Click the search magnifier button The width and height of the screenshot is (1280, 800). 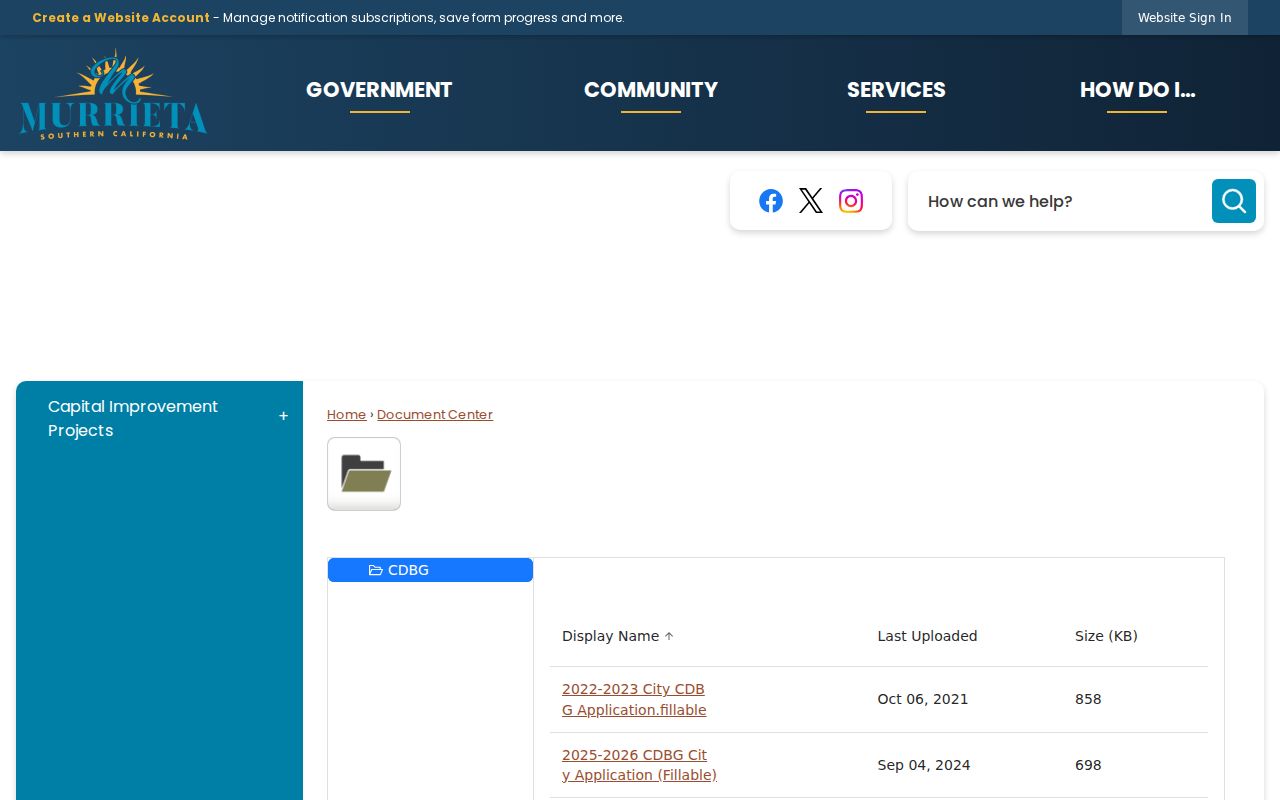(1234, 201)
